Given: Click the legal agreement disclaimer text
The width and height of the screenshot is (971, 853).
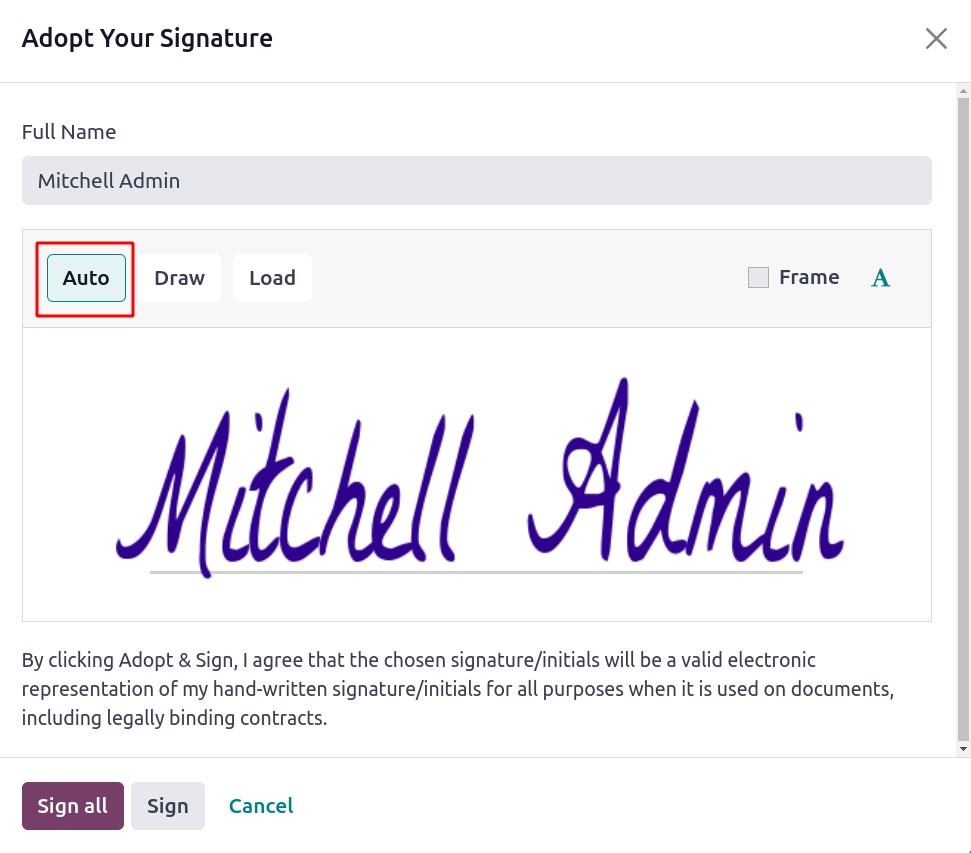Looking at the screenshot, I should pyautogui.click(x=458, y=689).
